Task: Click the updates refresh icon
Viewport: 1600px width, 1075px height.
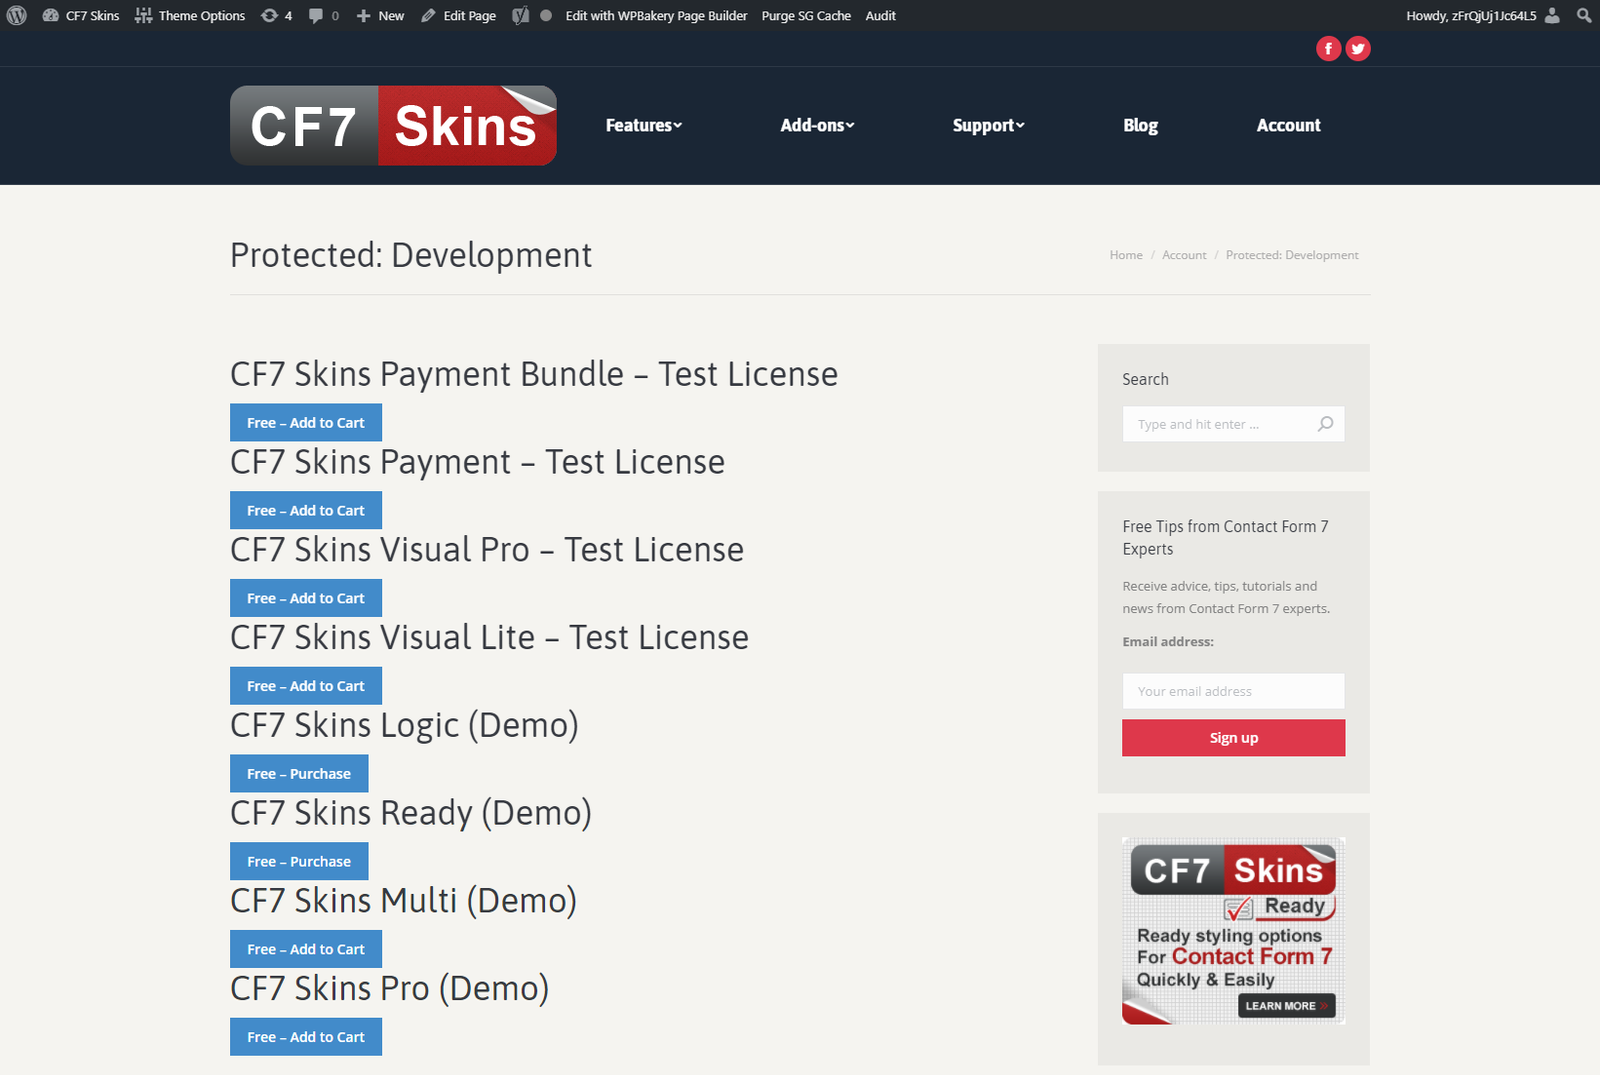Action: 270,16
